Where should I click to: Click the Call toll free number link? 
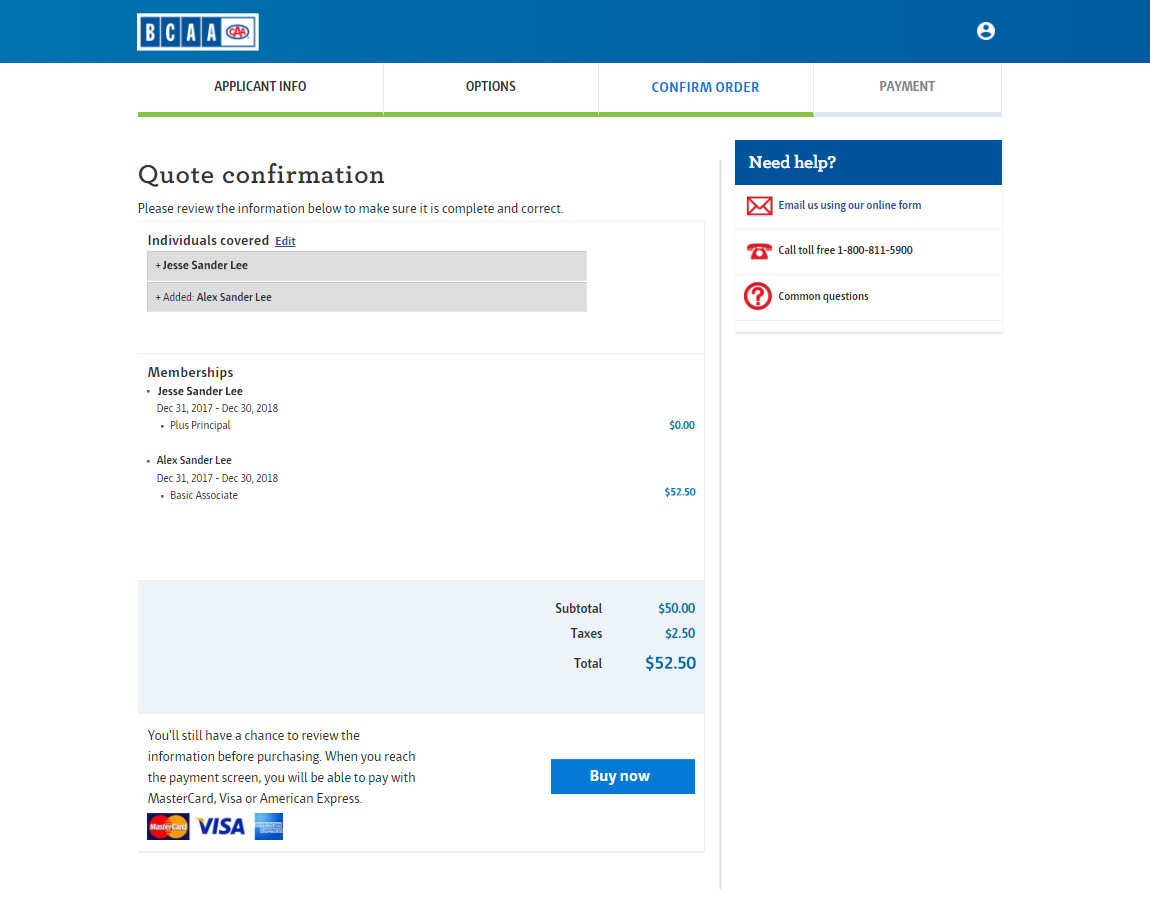coord(845,250)
